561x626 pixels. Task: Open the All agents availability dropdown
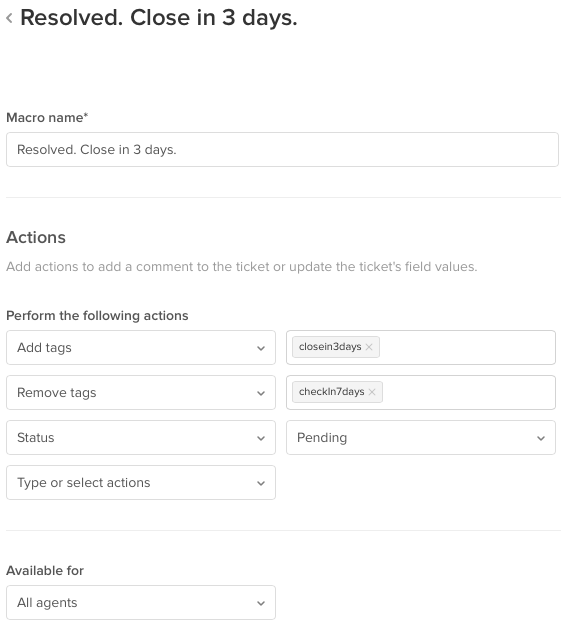coord(141,603)
